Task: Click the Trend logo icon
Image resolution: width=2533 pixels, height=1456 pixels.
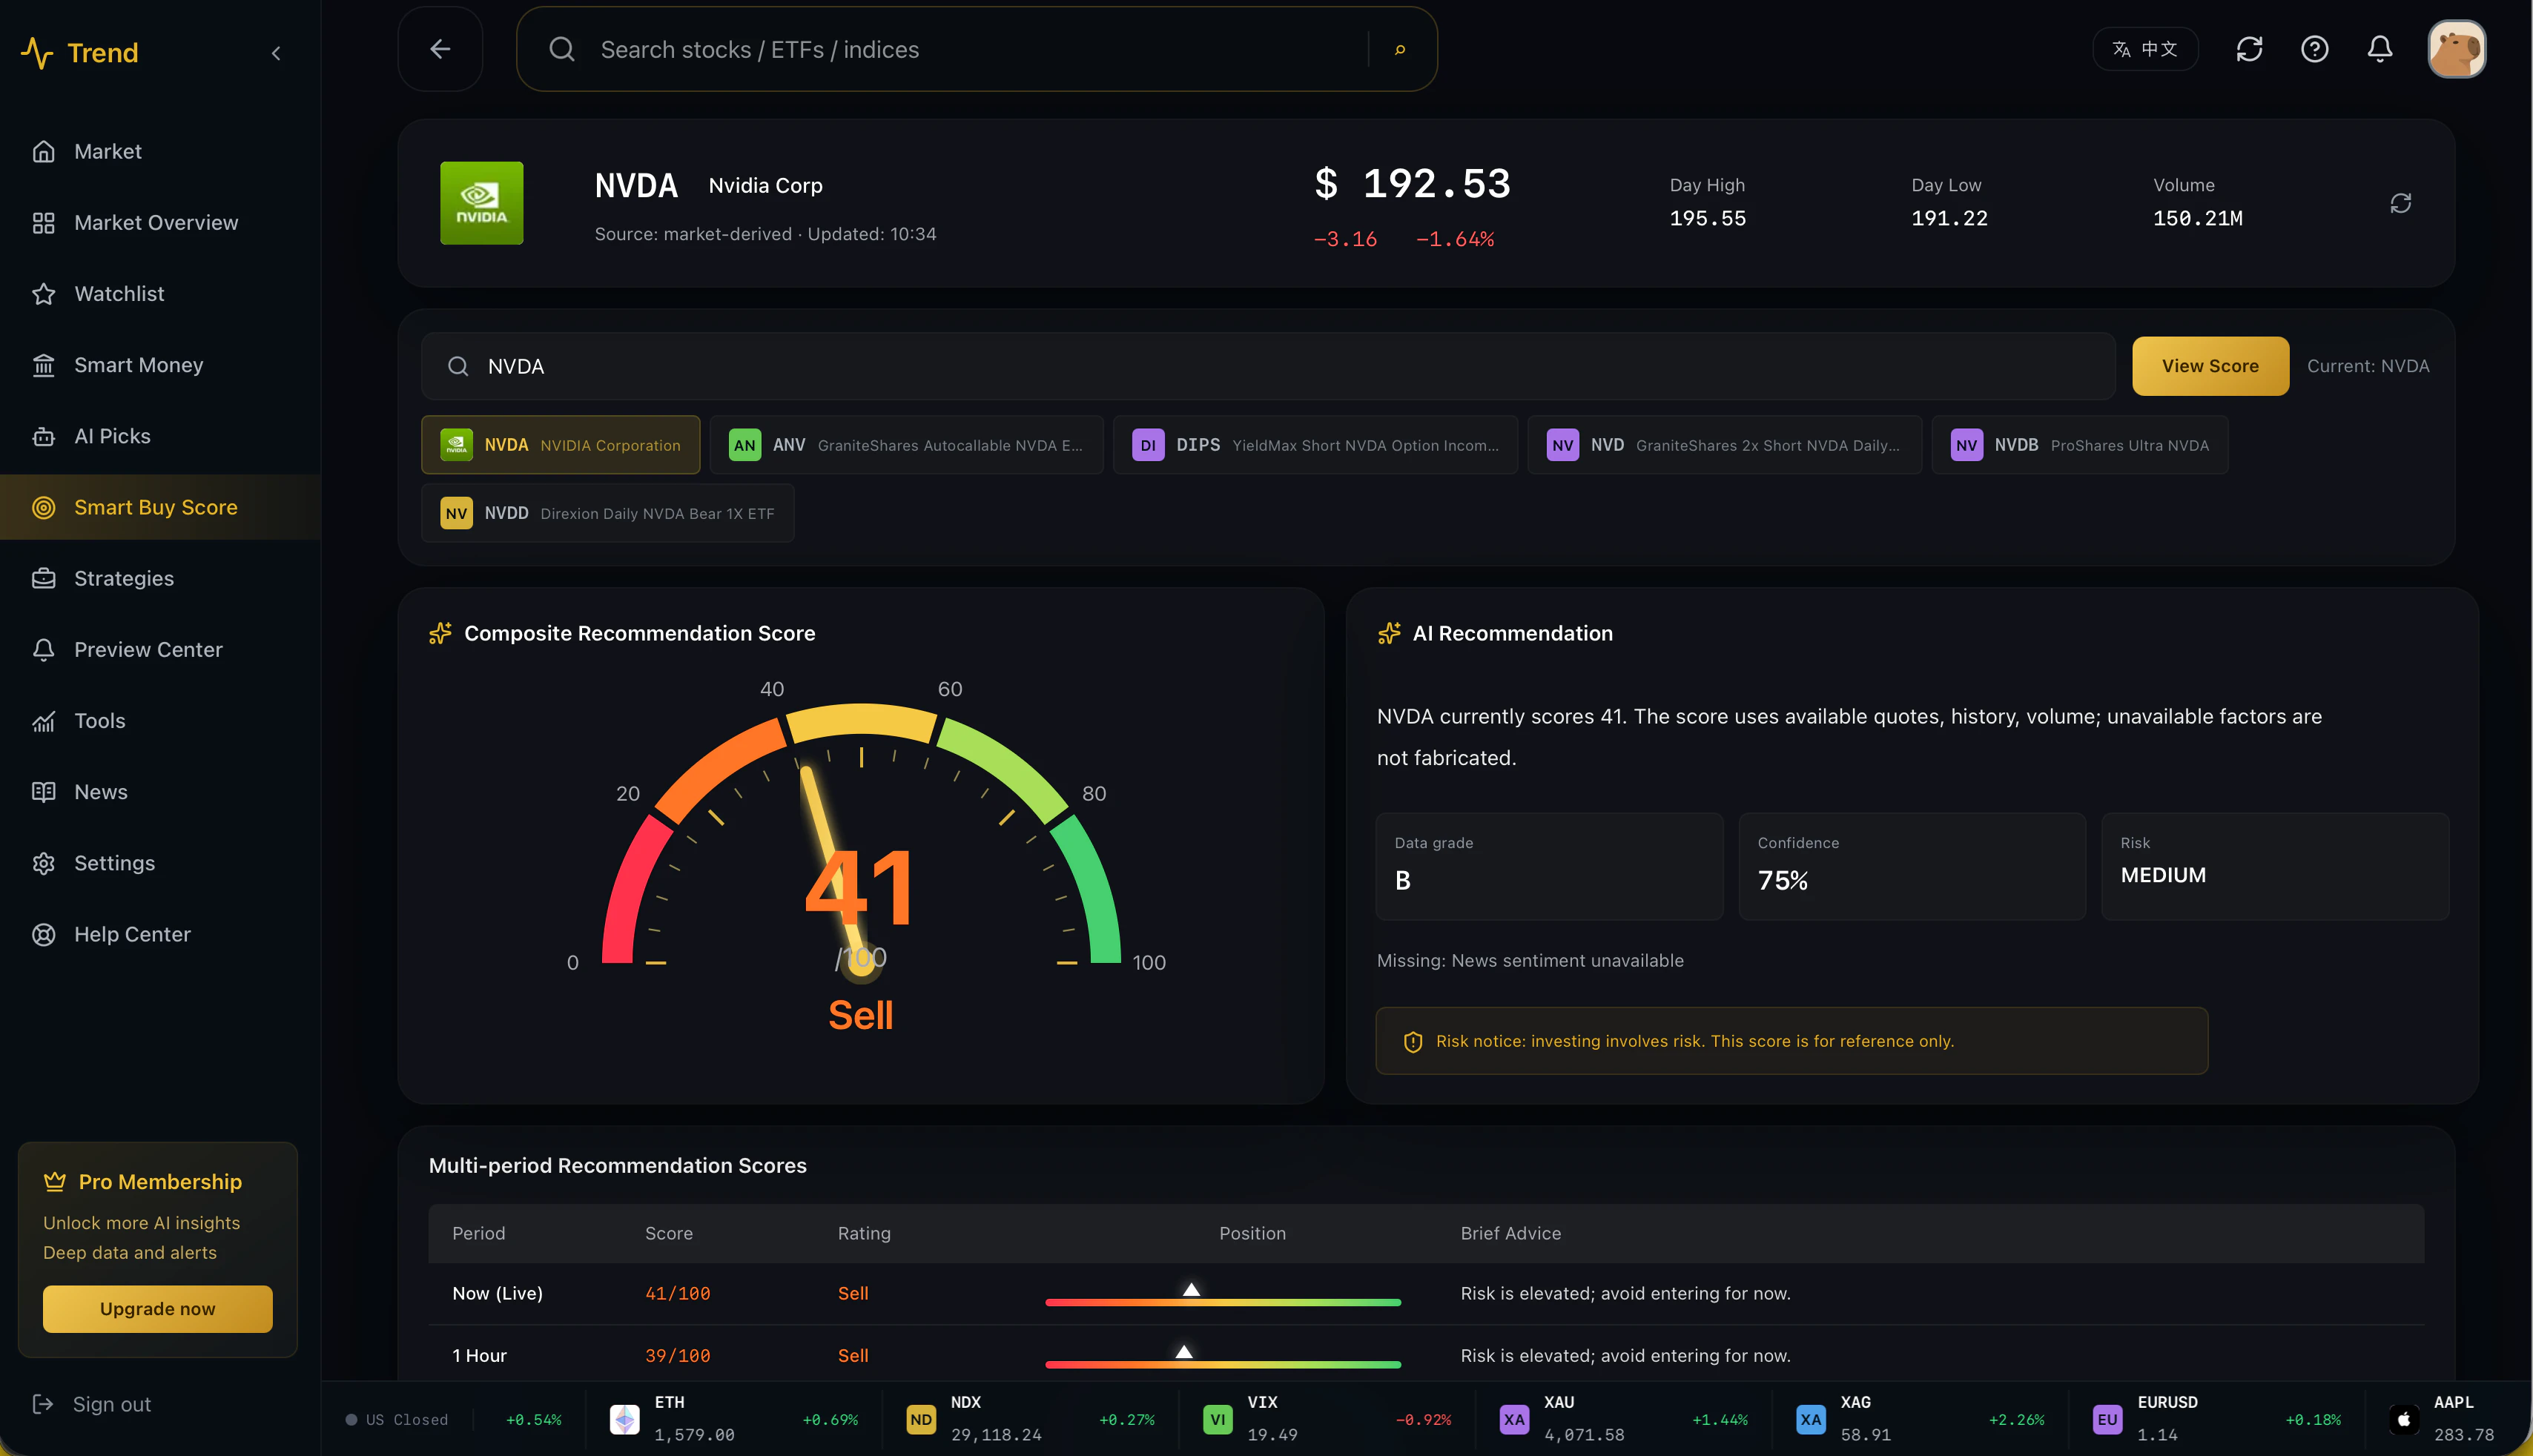Action: click(37, 52)
